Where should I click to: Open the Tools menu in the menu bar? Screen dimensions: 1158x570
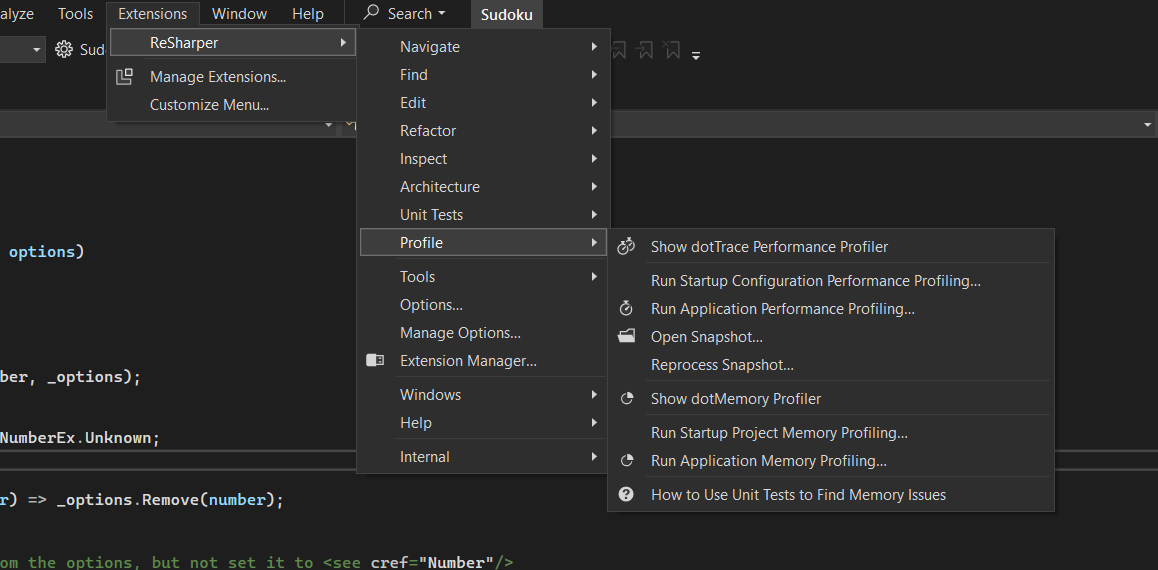click(75, 13)
